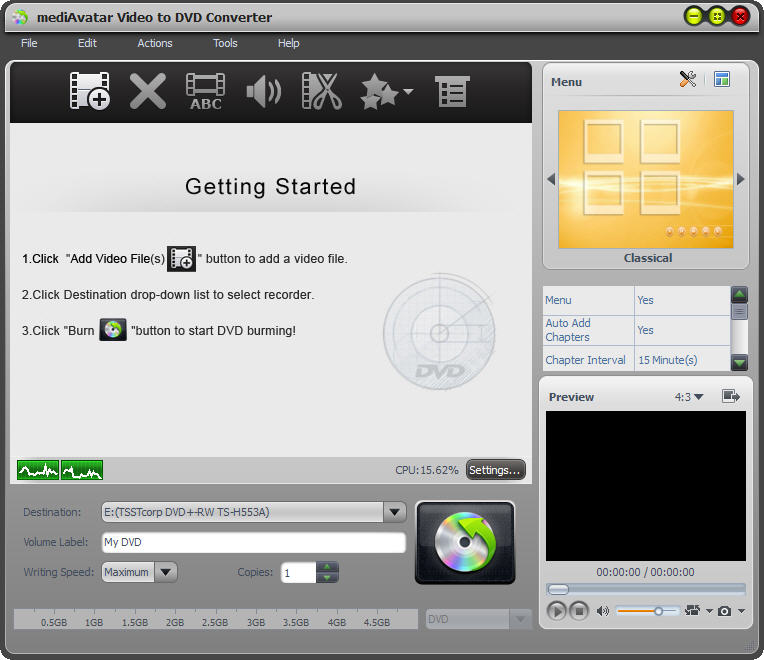This screenshot has height=660, width=764.
Task: Increase copies with the up stepper
Action: pyautogui.click(x=327, y=567)
